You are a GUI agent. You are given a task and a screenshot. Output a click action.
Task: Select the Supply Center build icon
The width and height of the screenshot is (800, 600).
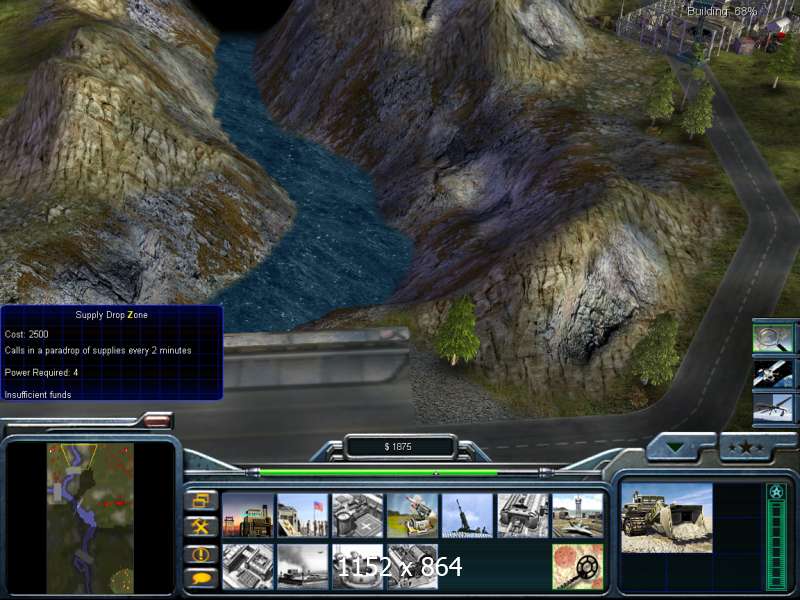pos(358,515)
